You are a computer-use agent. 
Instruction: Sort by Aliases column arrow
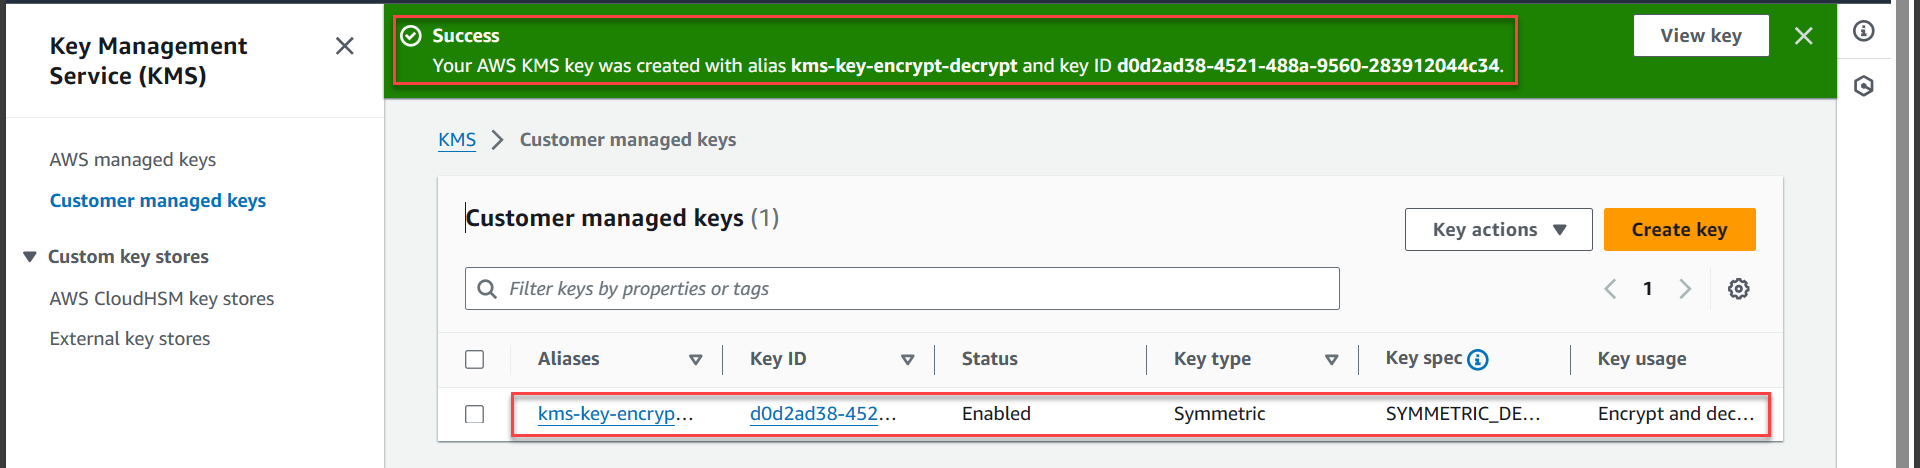point(696,360)
